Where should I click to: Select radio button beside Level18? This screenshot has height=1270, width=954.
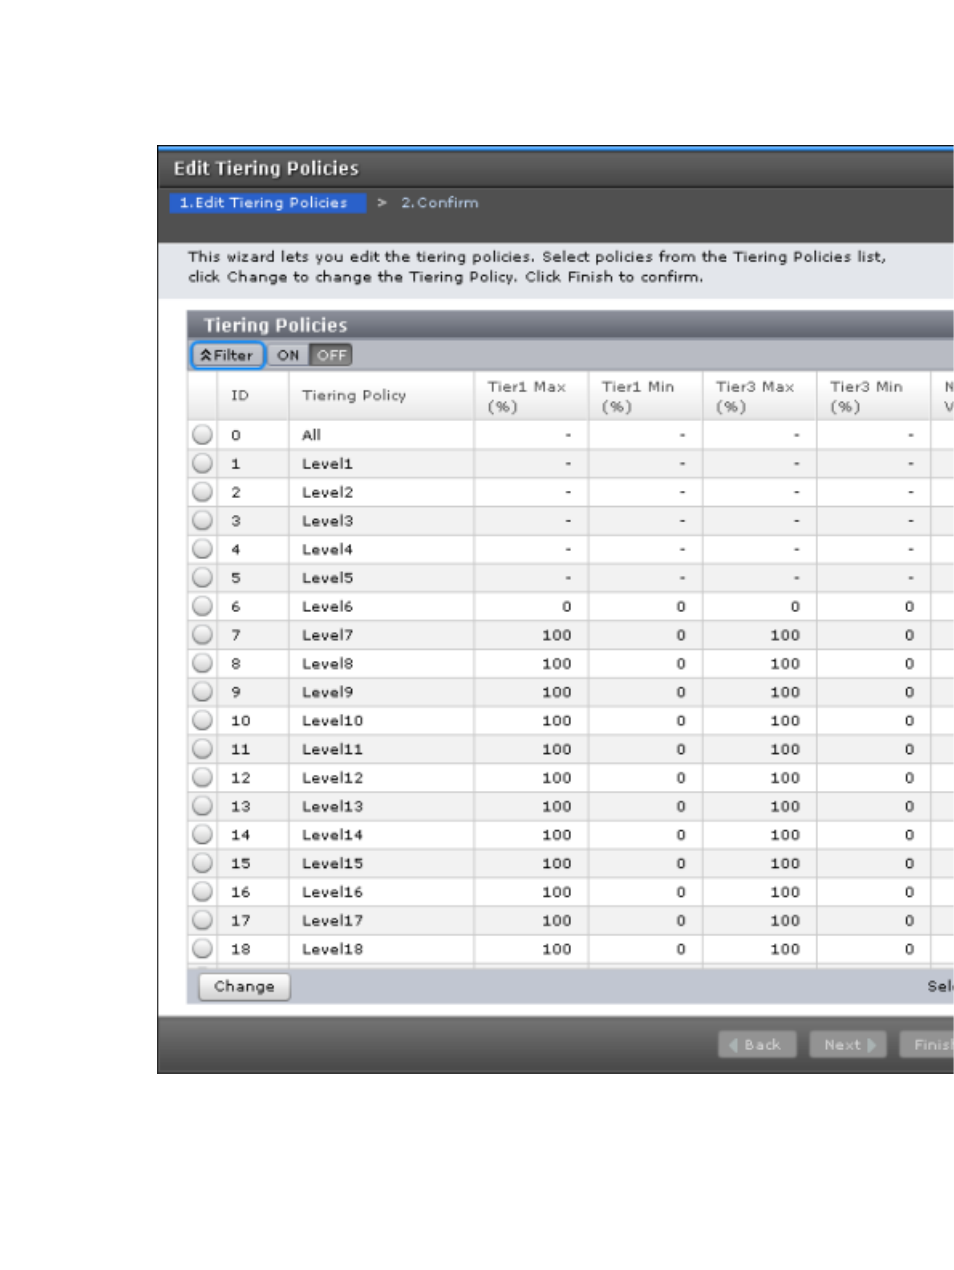pyautogui.click(x=202, y=948)
